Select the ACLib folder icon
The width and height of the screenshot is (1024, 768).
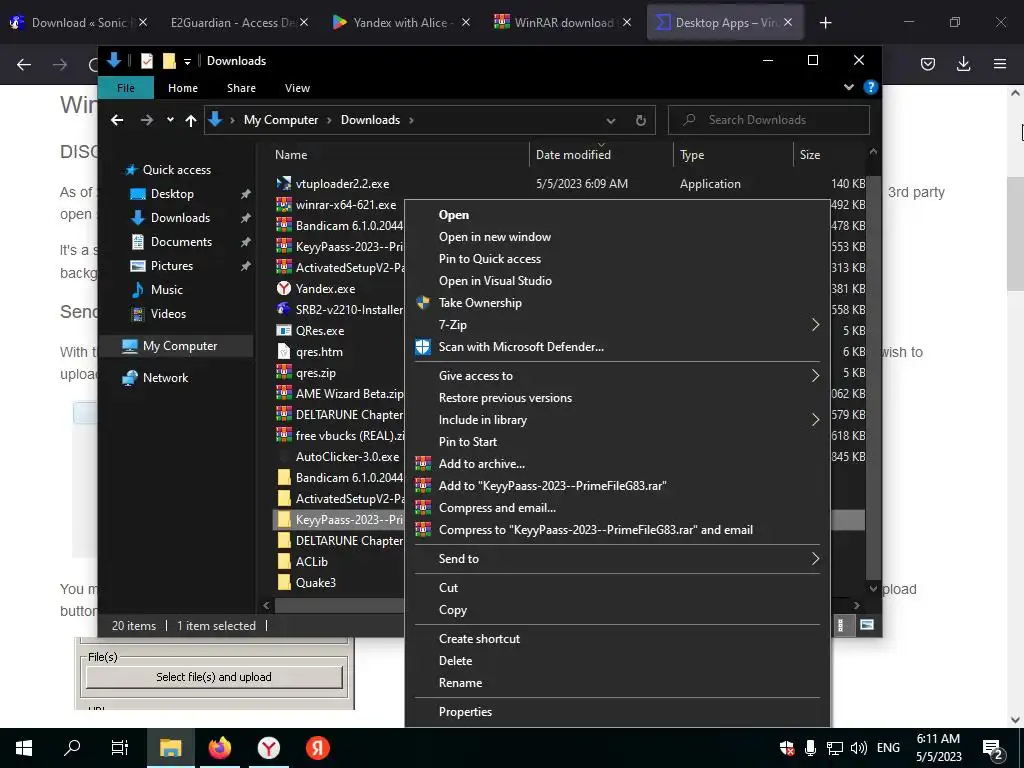pyautogui.click(x=283, y=562)
